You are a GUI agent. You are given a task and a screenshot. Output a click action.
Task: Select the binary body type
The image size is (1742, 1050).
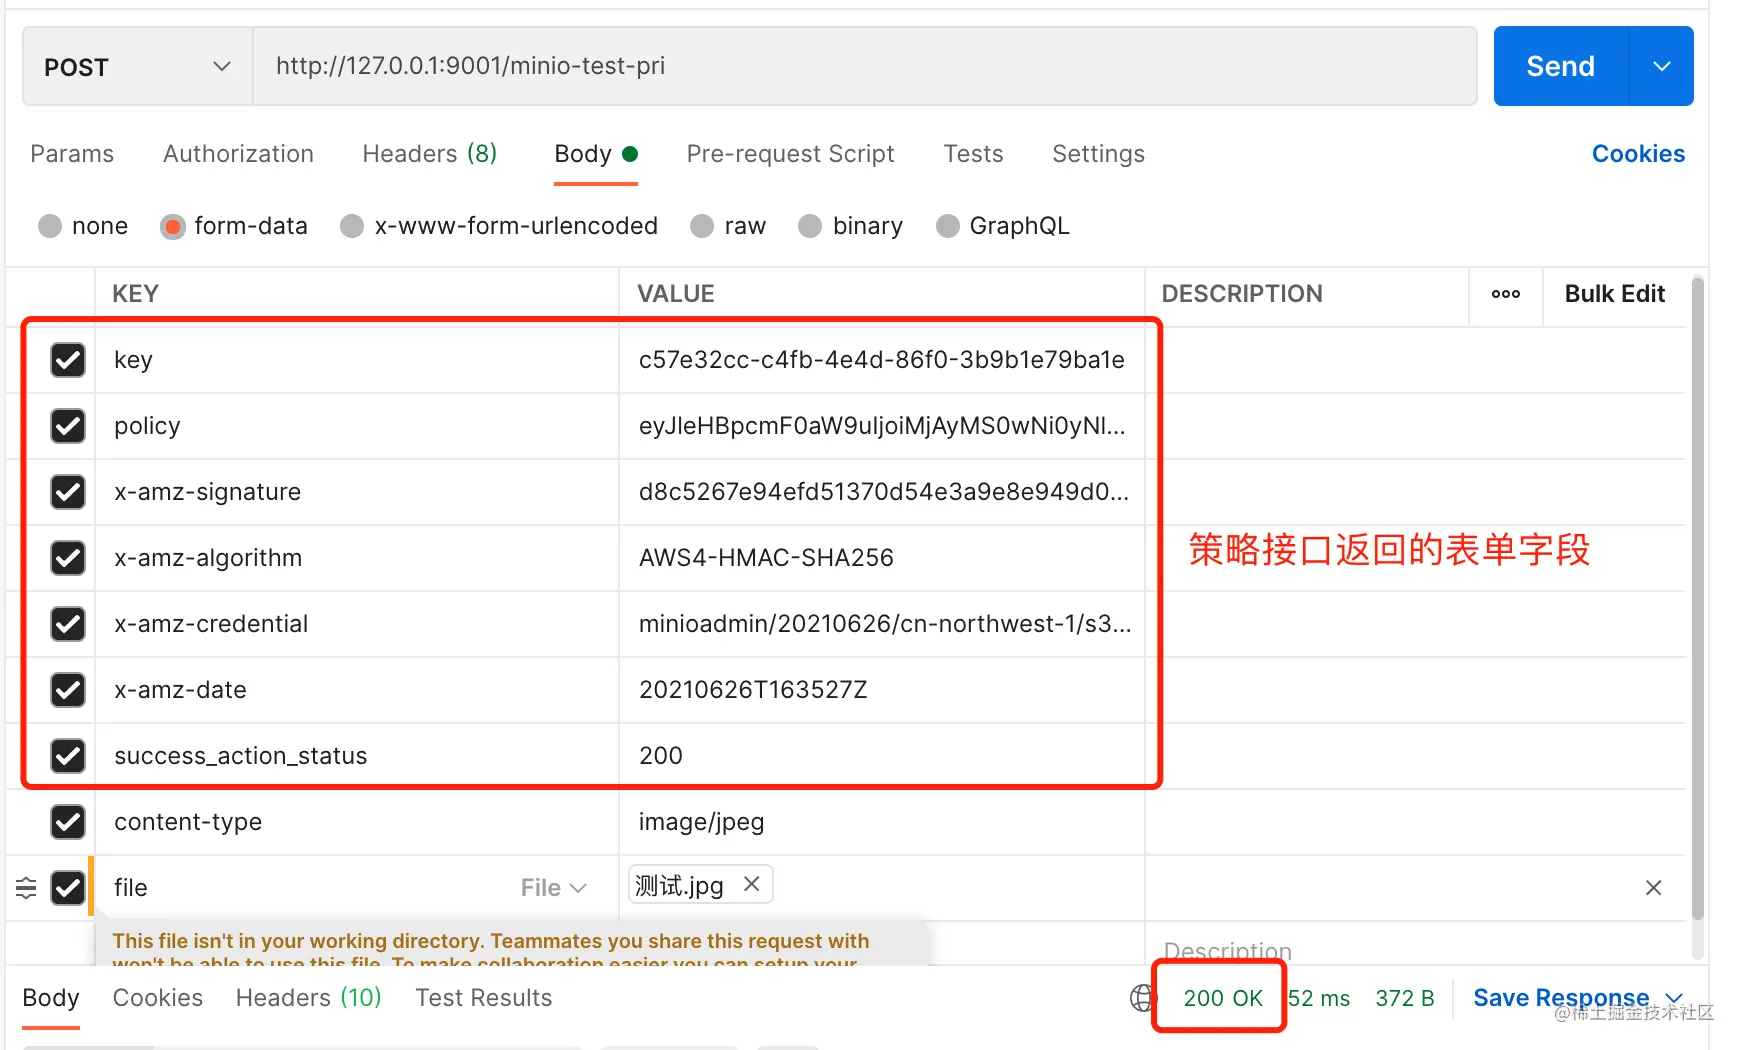click(810, 226)
